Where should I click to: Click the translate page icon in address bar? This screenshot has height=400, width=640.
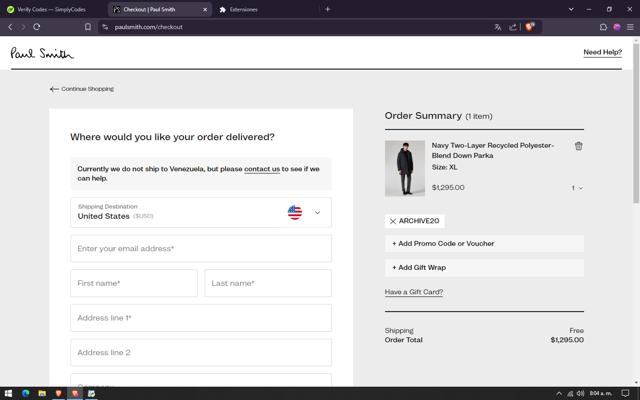[498, 27]
